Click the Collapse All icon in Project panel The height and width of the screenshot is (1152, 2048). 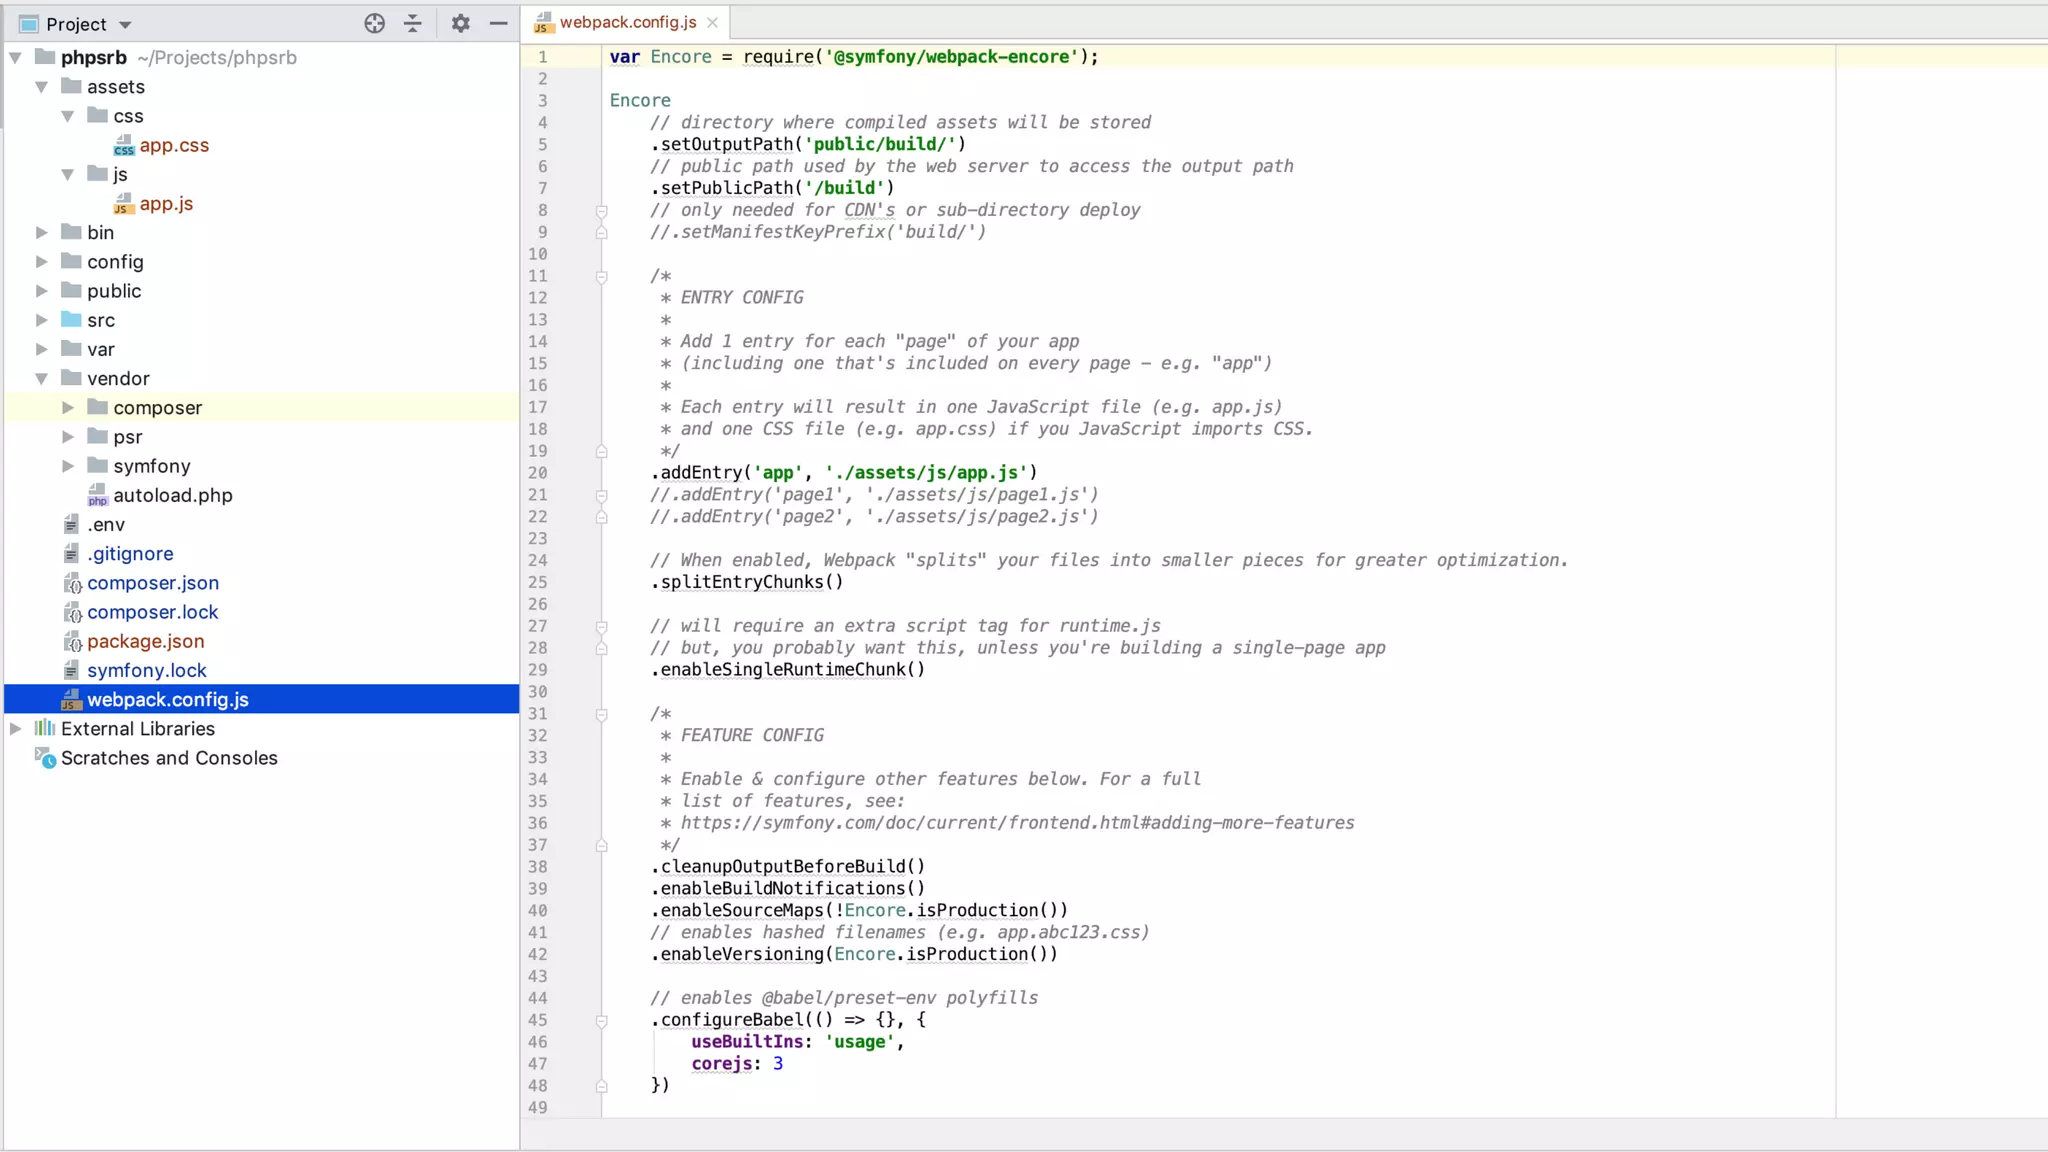coord(413,24)
